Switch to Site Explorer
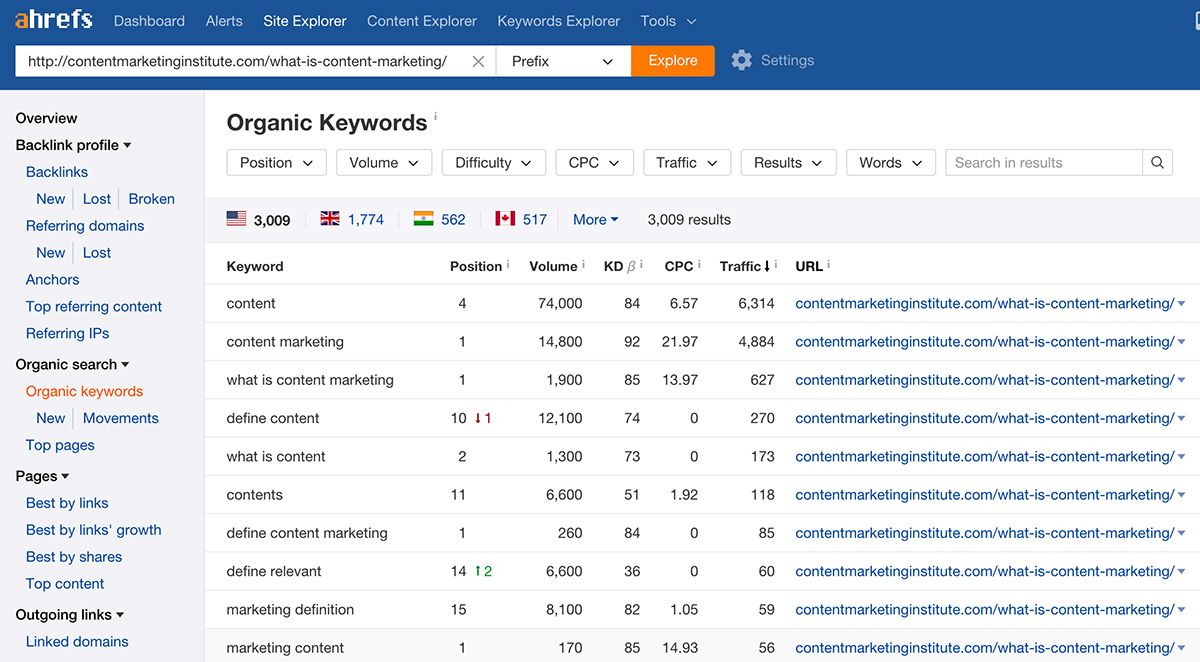This screenshot has width=1200, height=662. click(305, 20)
